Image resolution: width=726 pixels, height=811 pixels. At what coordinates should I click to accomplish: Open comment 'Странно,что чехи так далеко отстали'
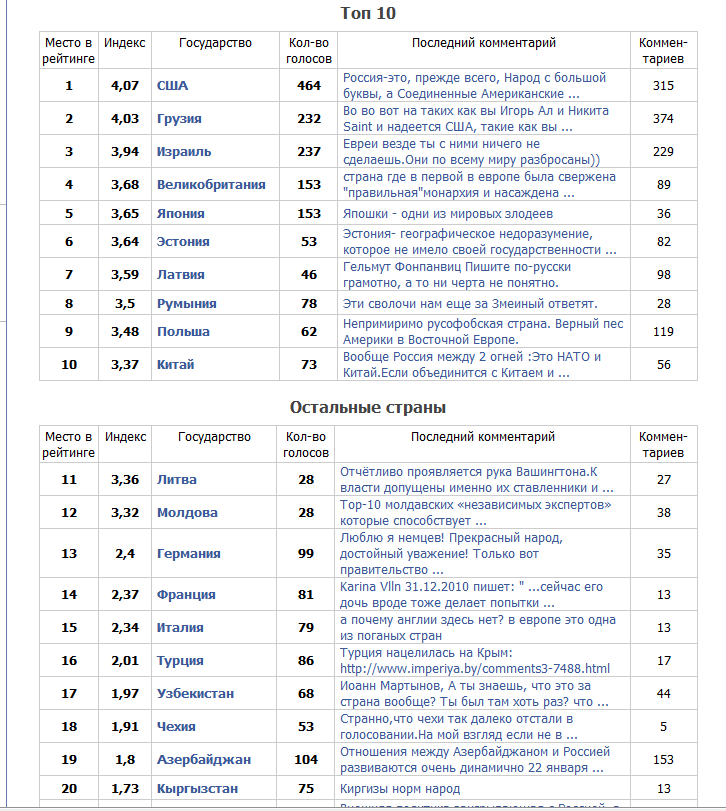point(459,727)
